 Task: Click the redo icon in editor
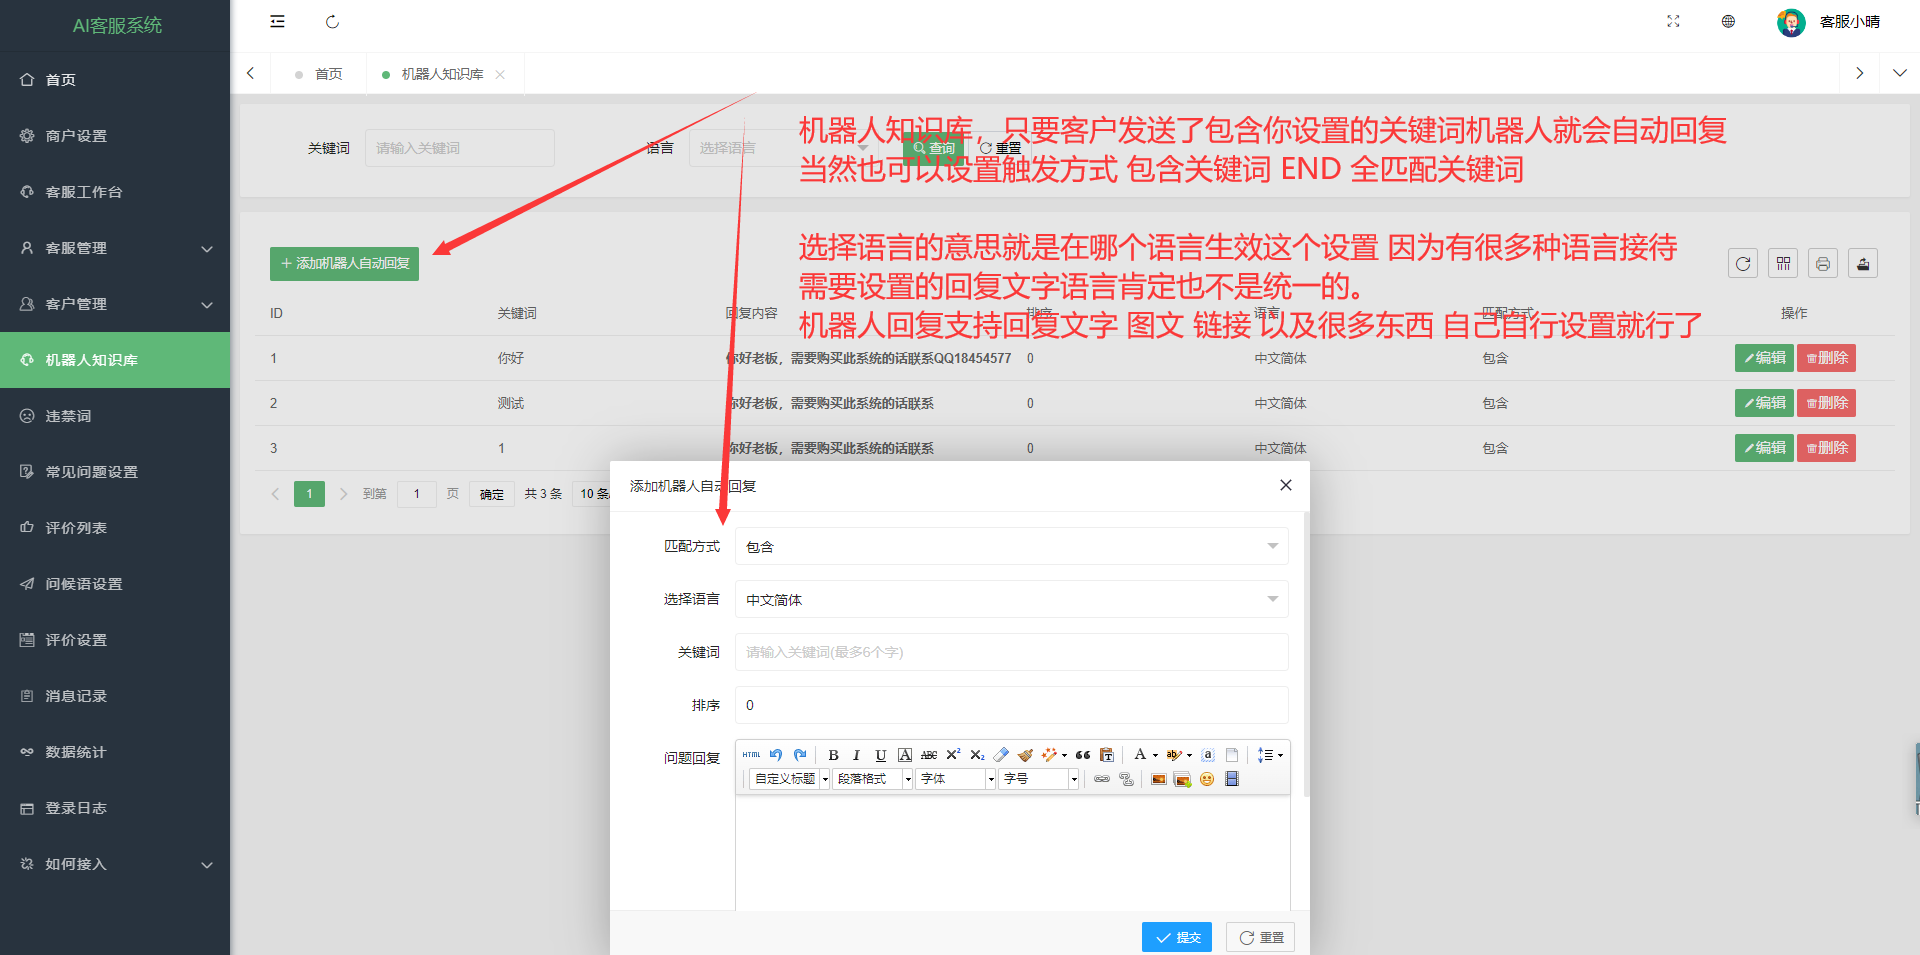pos(800,755)
